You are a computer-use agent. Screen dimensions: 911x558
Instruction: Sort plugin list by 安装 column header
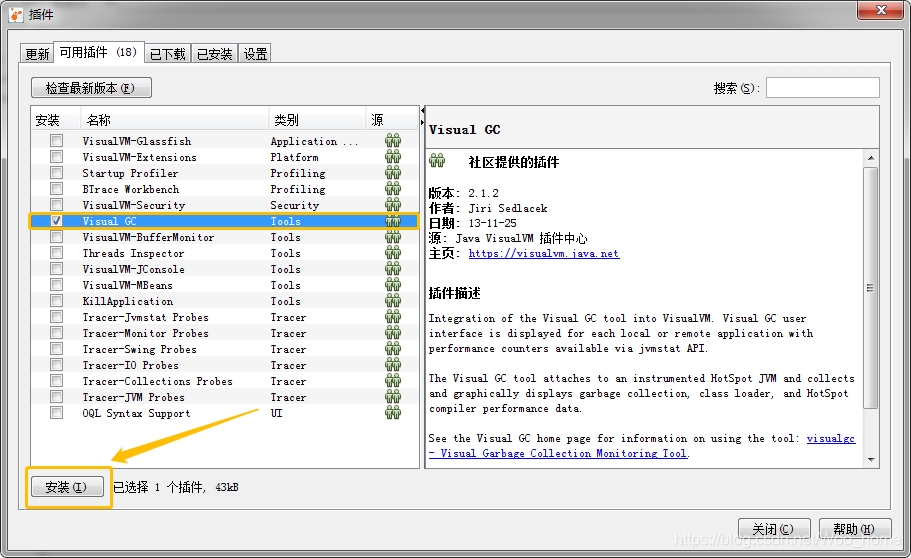click(x=56, y=120)
